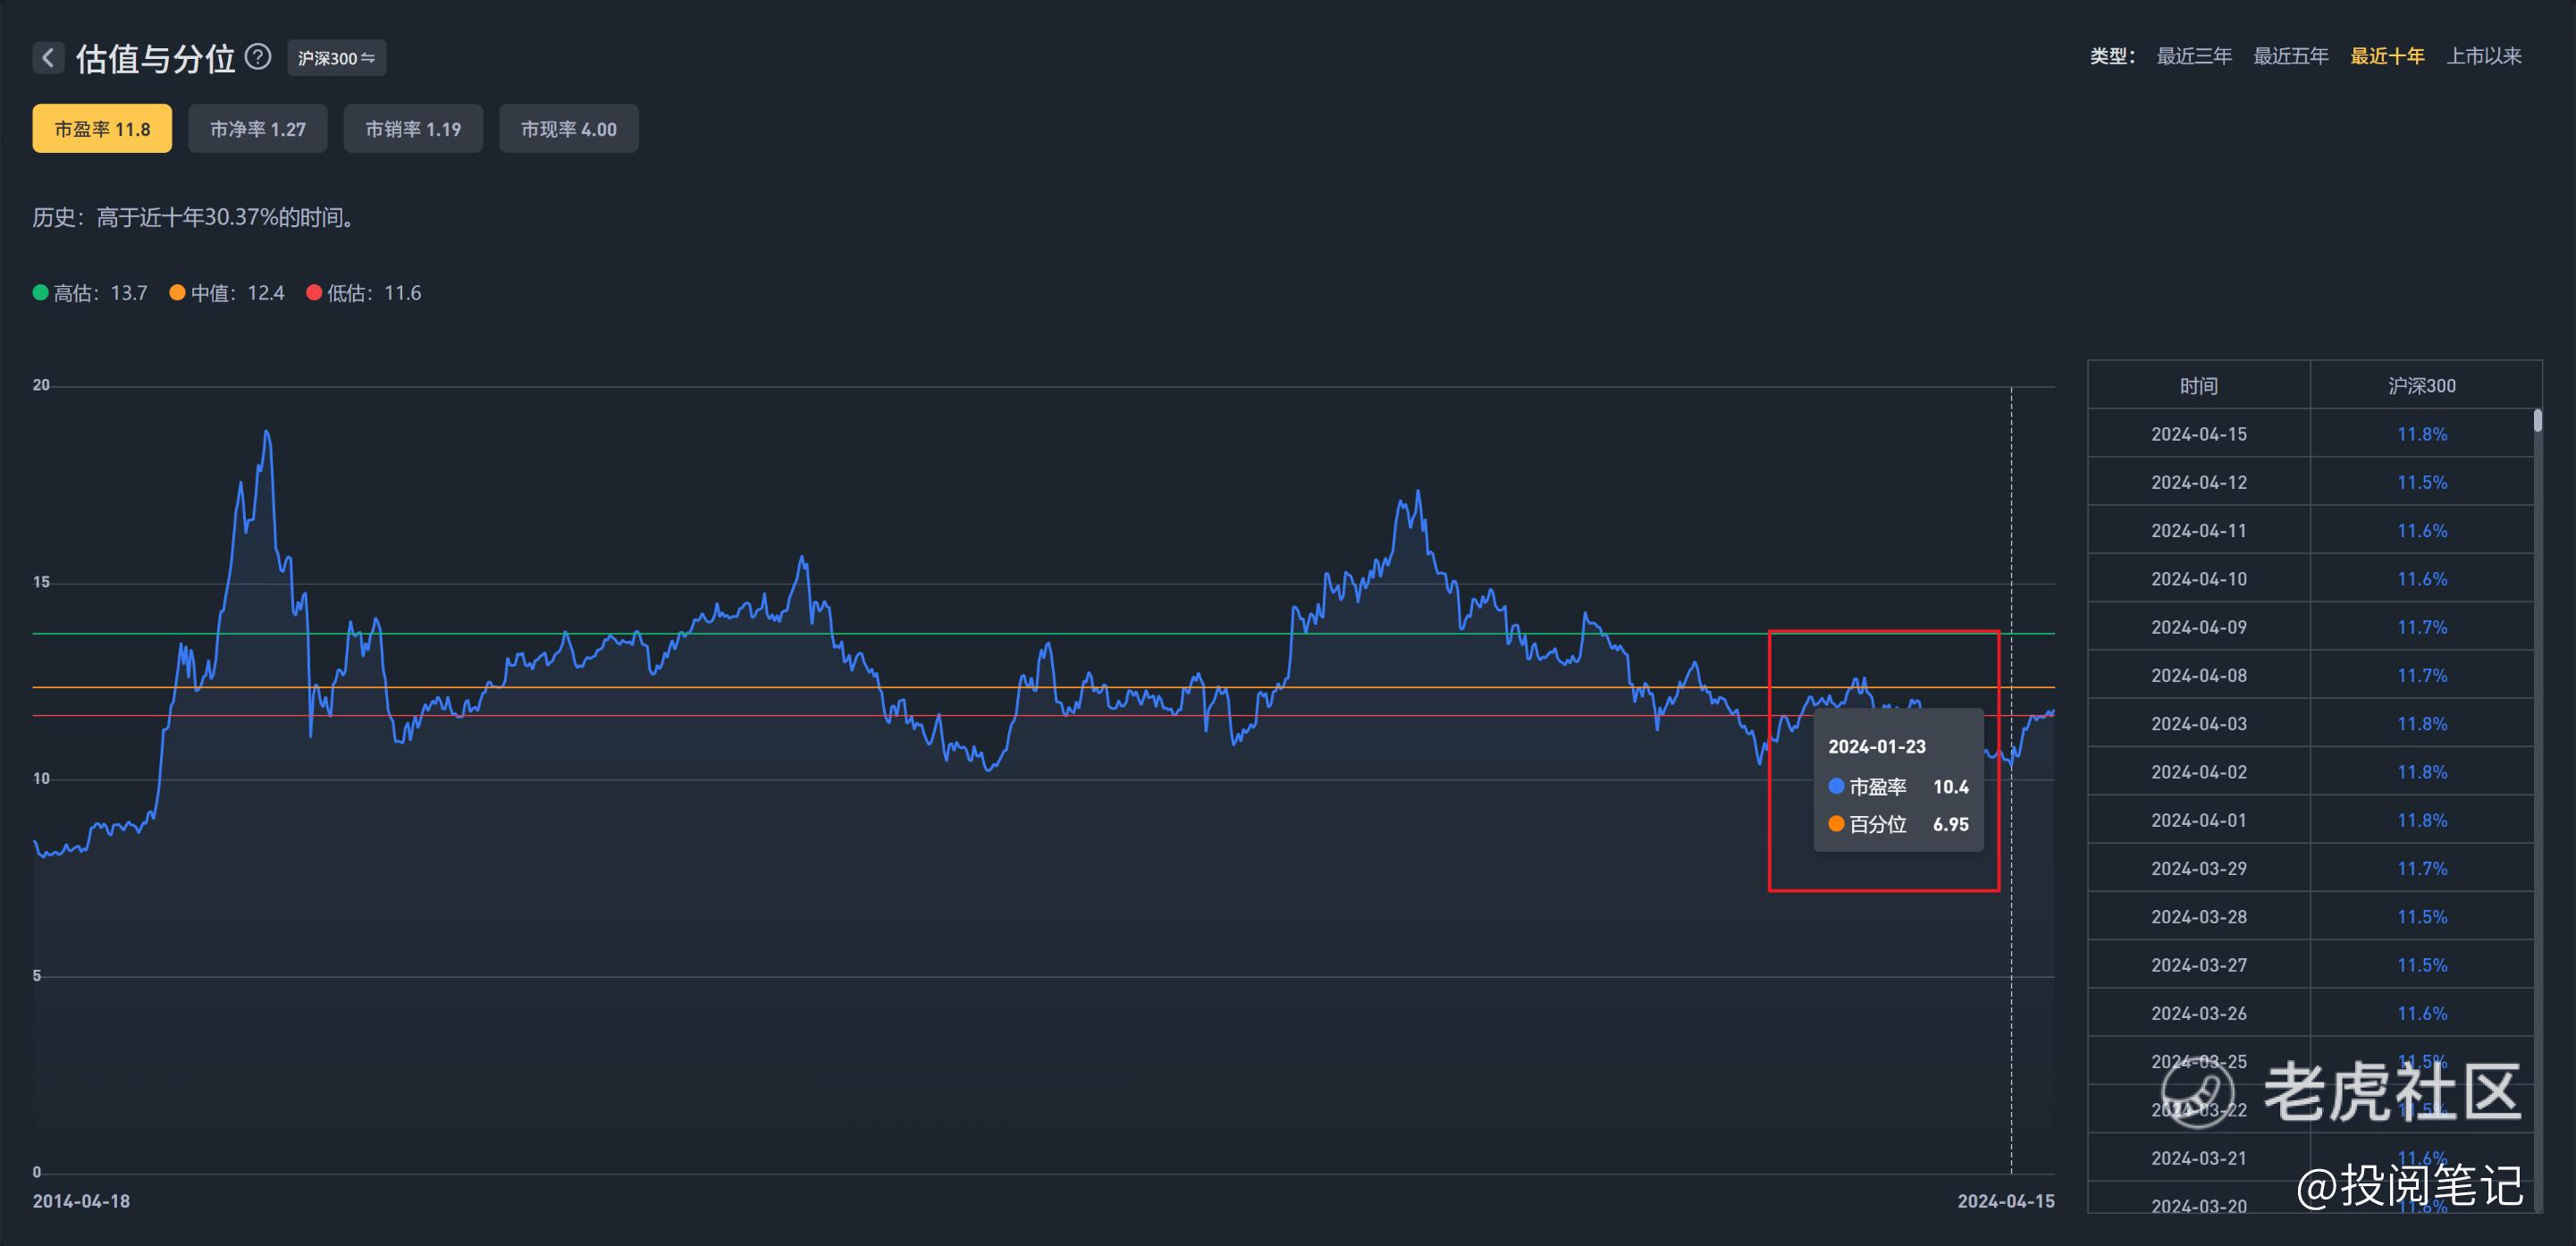Select the 市净率 1.27 tab
Viewport: 2576px width, 1246px height.
click(x=258, y=129)
